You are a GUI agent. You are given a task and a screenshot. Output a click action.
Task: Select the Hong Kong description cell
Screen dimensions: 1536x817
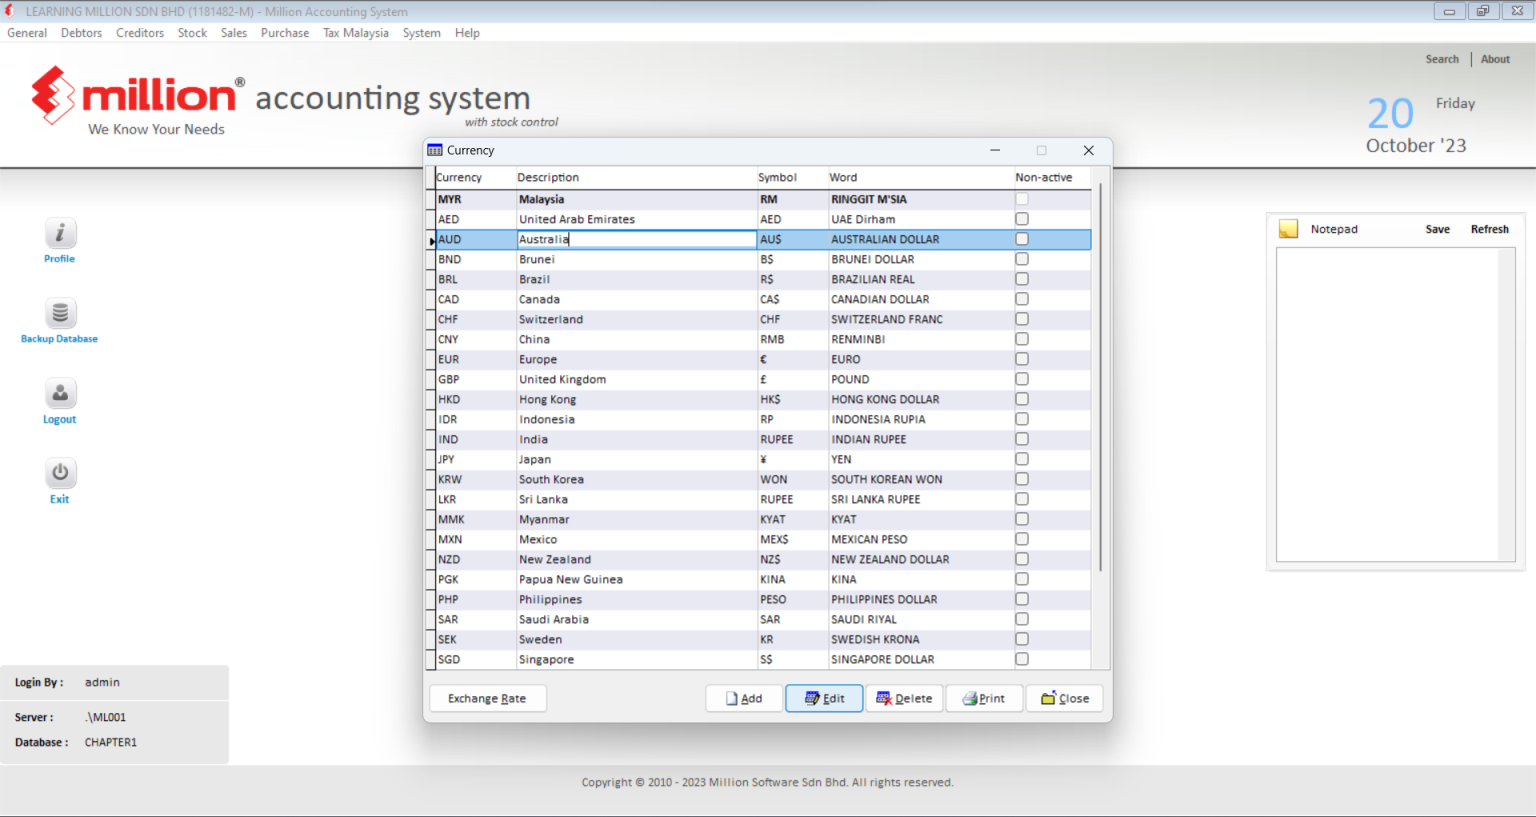pyautogui.click(x=636, y=399)
